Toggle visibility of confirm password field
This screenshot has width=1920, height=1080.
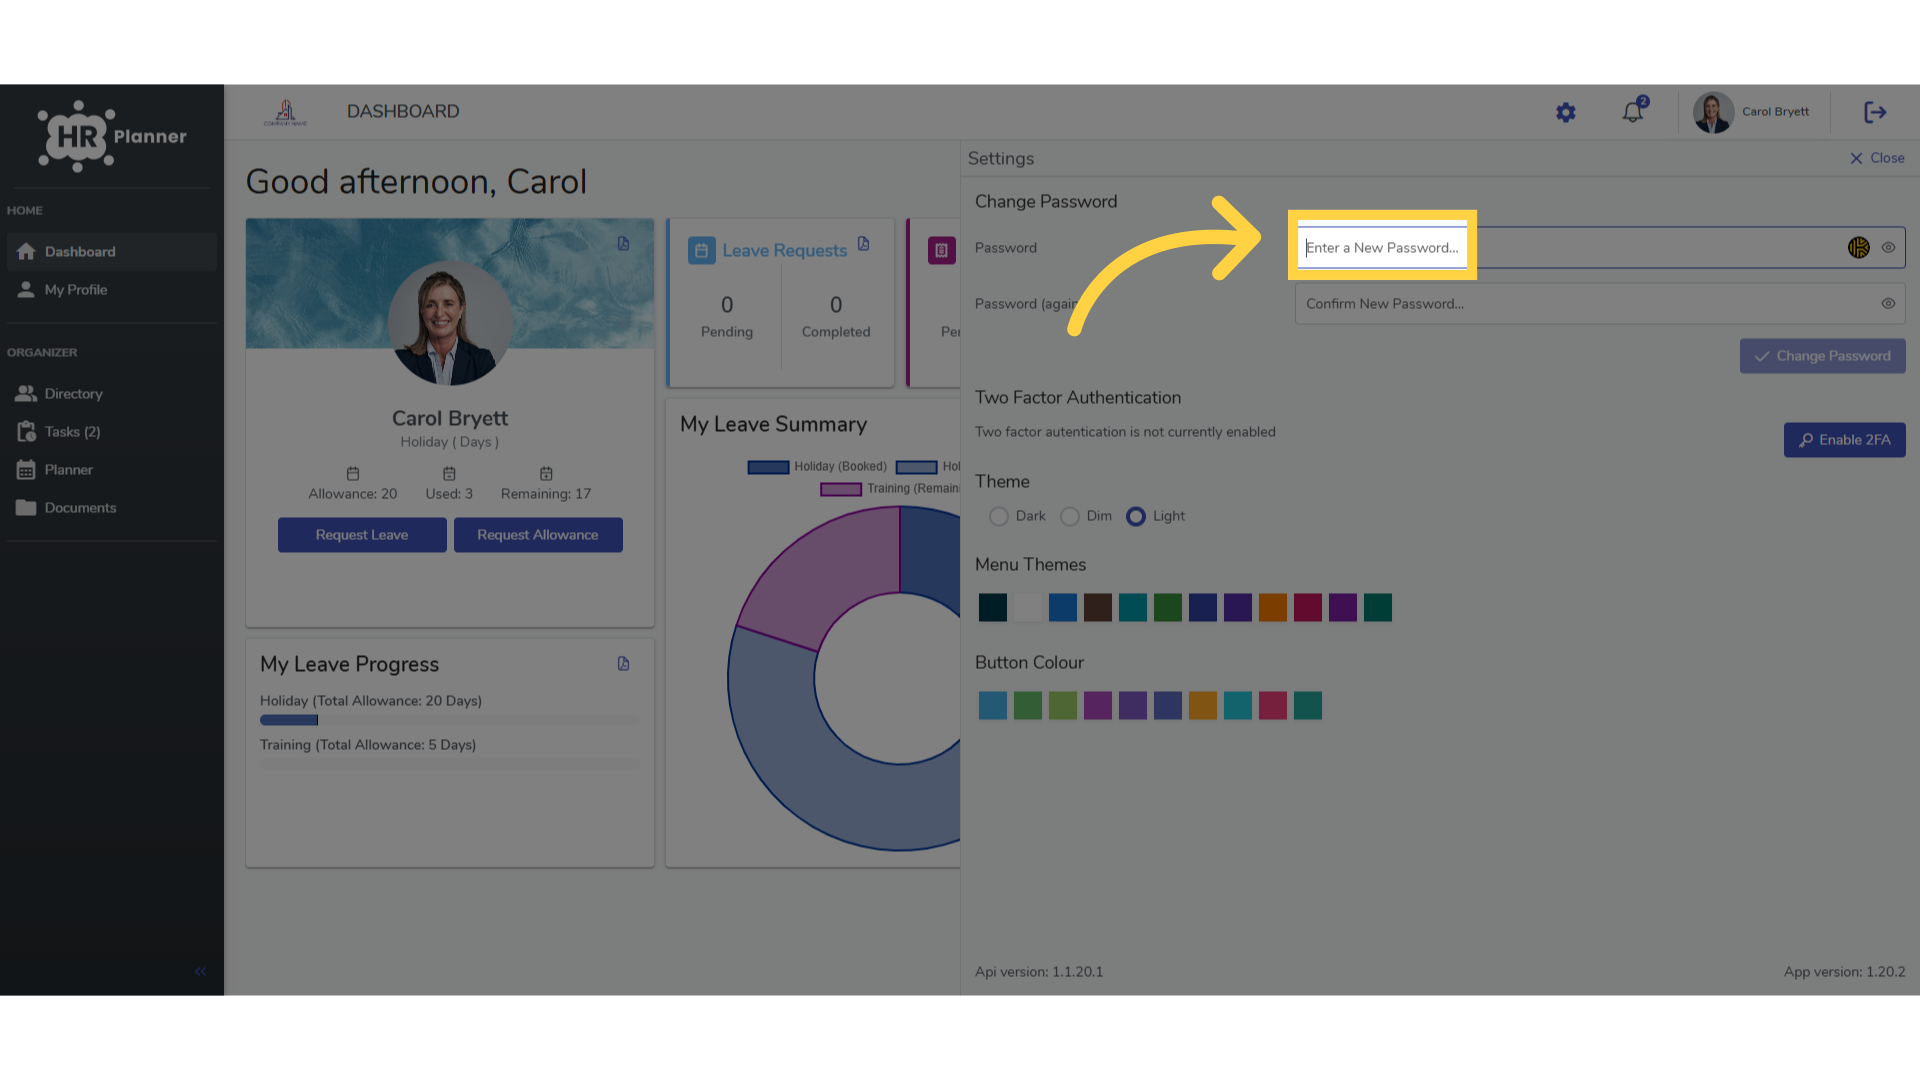[1888, 304]
